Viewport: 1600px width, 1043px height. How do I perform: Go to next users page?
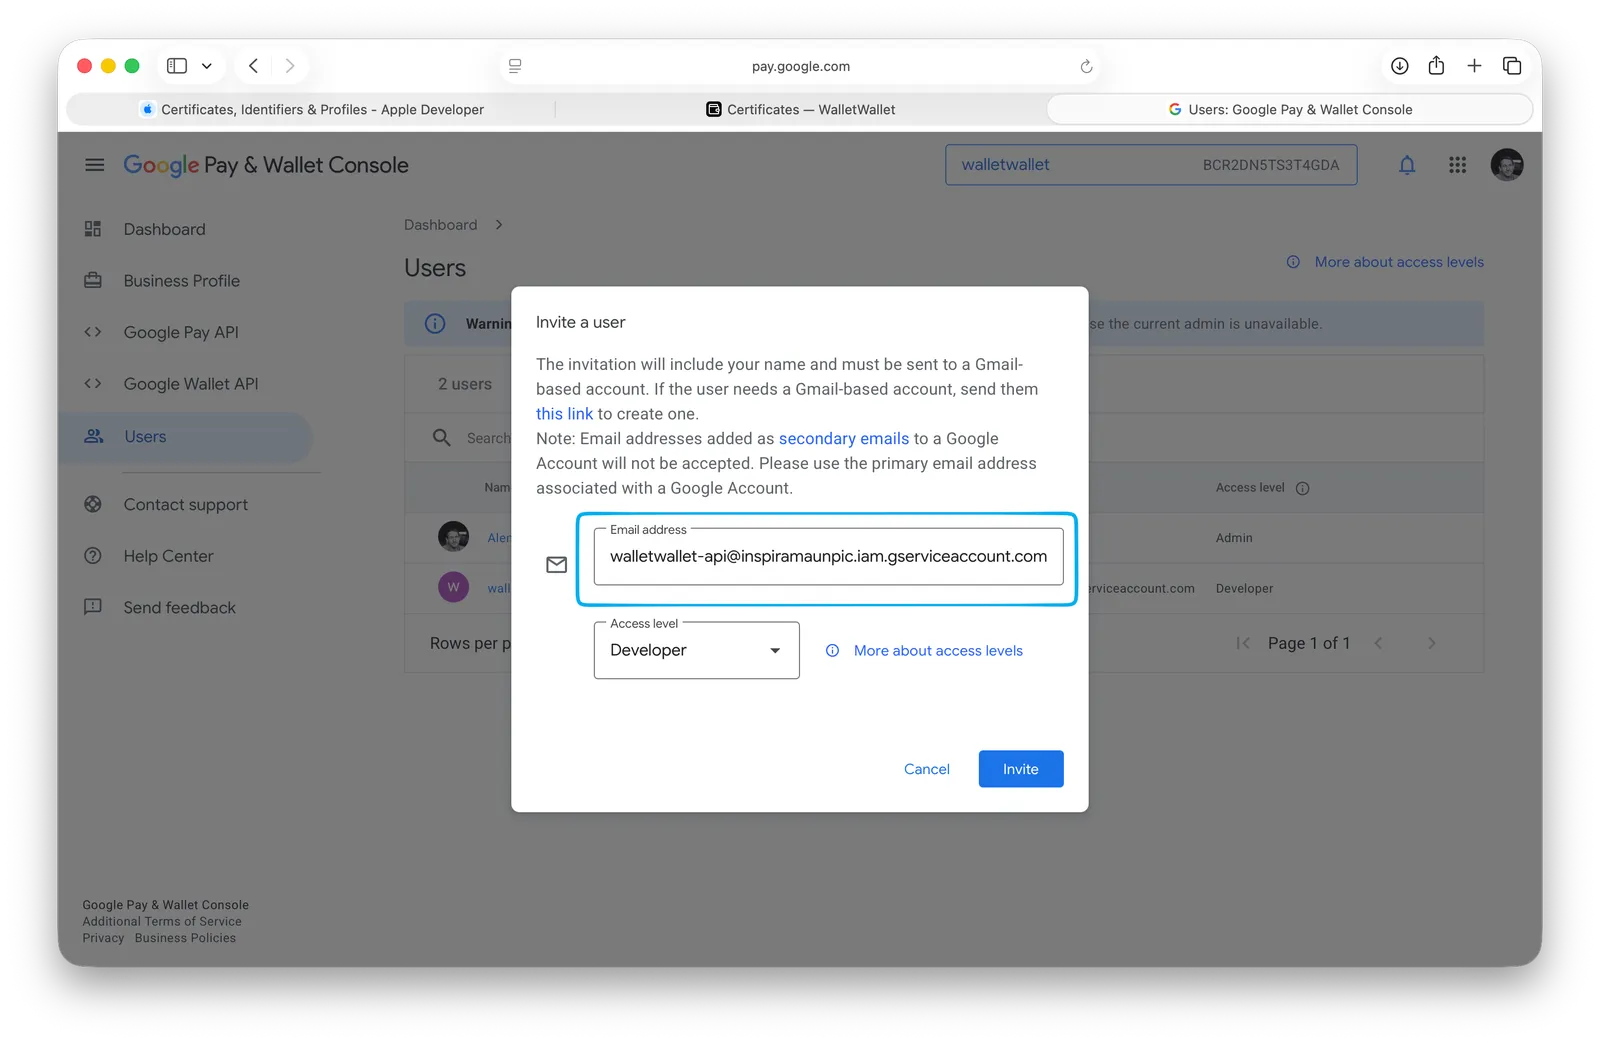(1431, 643)
